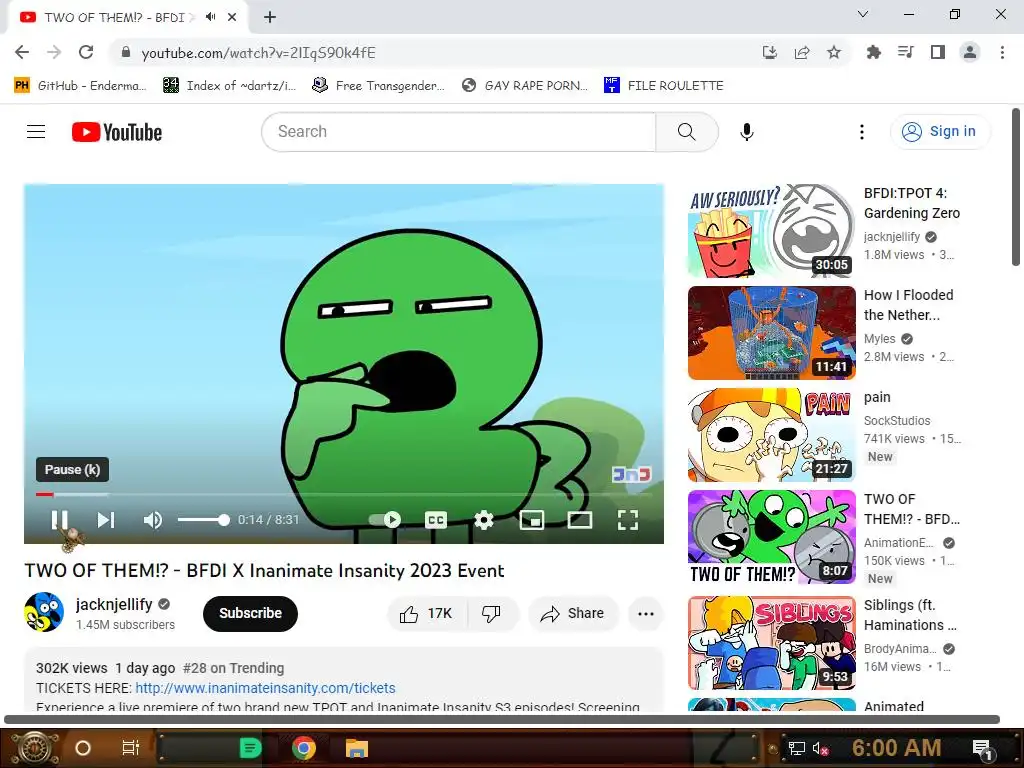Open Chrome profile avatar

point(970,52)
